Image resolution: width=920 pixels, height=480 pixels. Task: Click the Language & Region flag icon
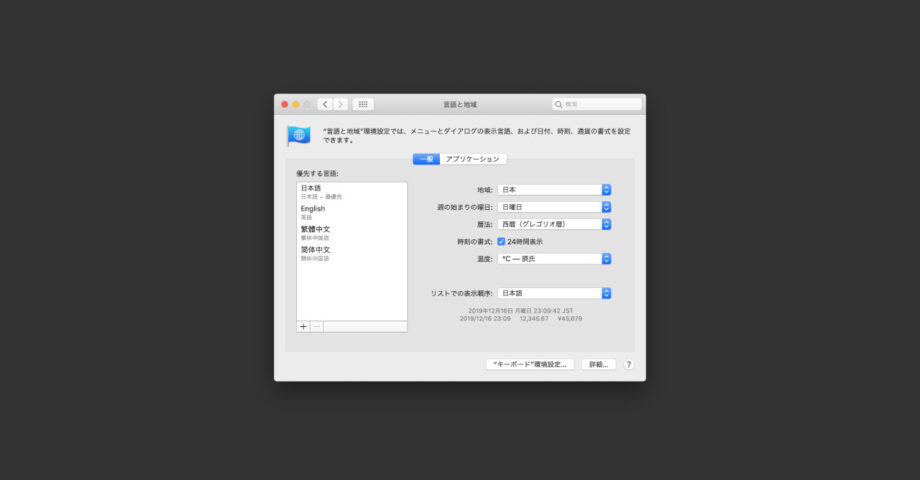click(298, 136)
